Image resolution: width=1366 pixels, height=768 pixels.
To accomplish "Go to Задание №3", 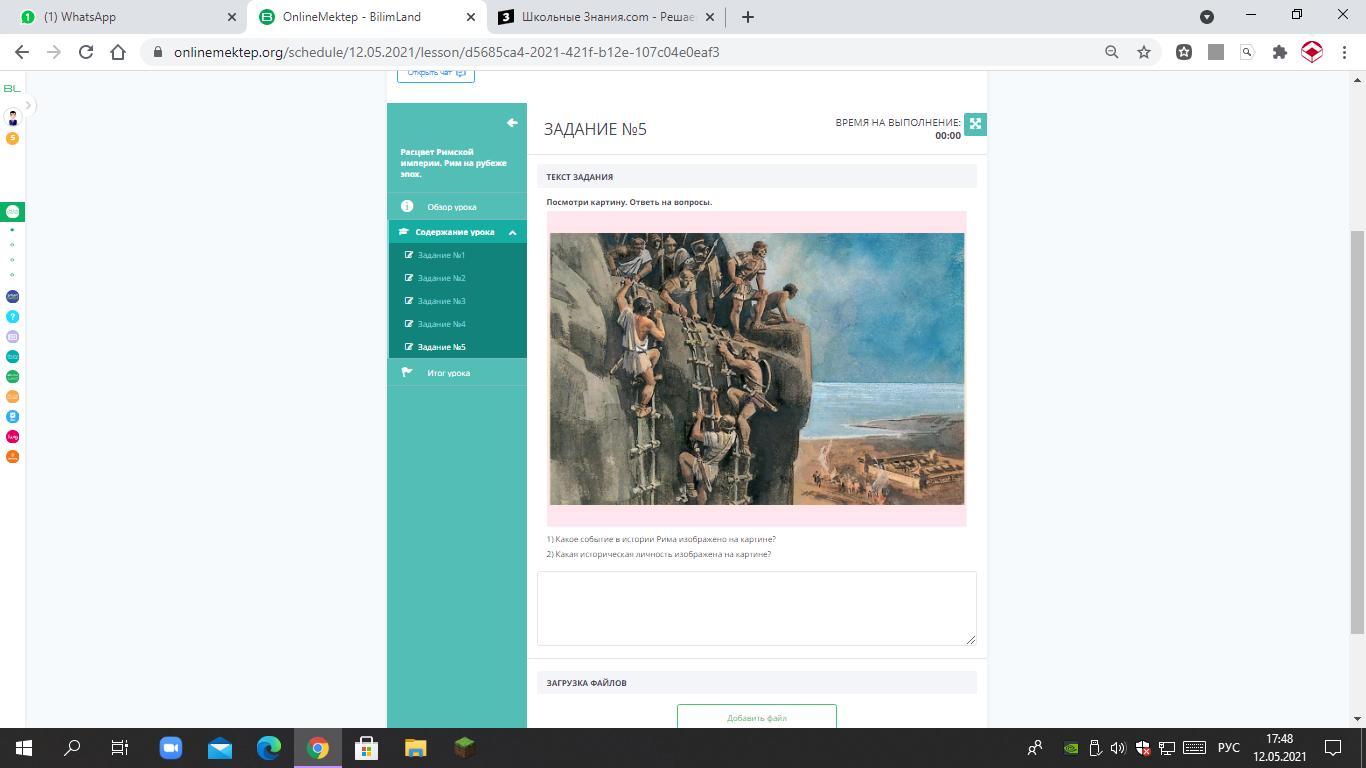I will click(x=441, y=301).
